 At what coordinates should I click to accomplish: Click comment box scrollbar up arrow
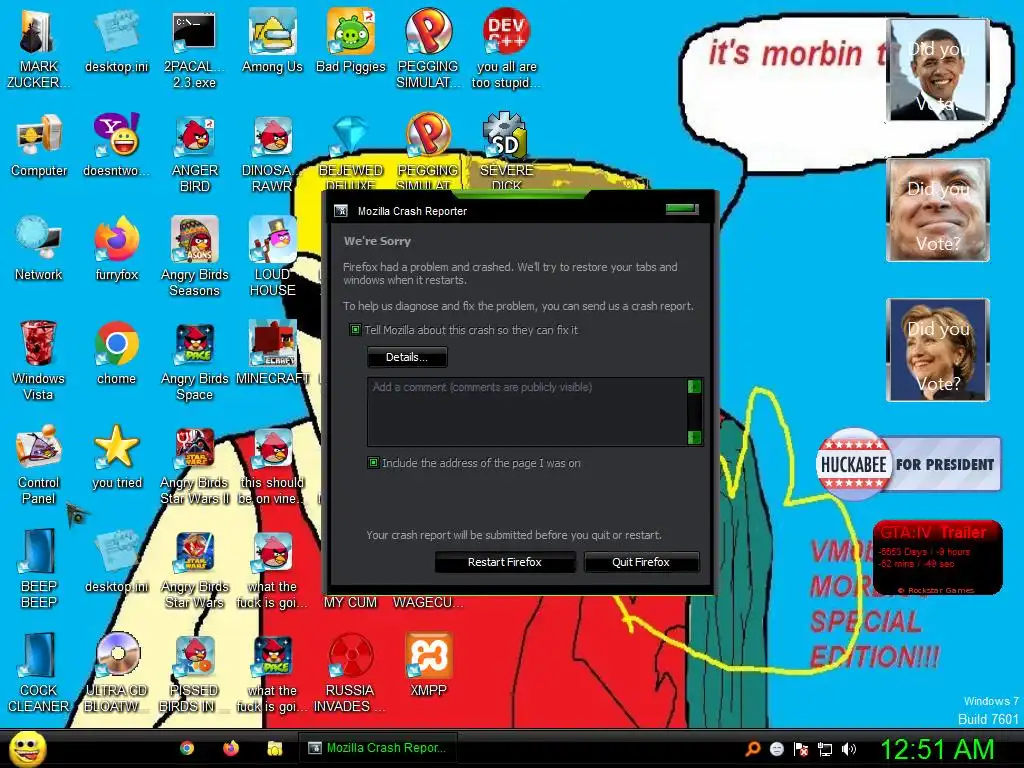(695, 387)
